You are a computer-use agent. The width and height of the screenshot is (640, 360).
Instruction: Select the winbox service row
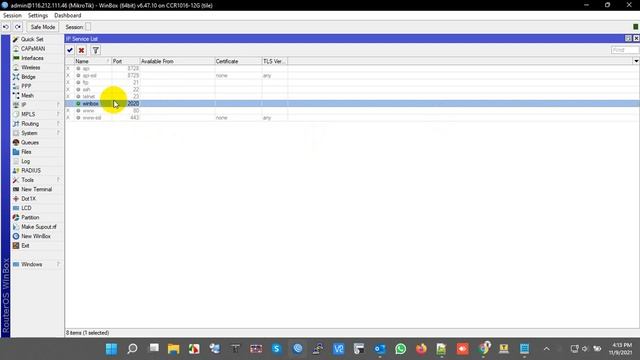coord(352,104)
